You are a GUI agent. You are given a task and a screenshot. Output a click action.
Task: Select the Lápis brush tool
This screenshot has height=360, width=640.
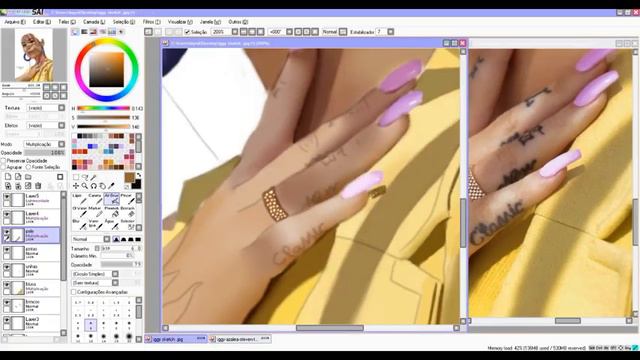[79, 199]
